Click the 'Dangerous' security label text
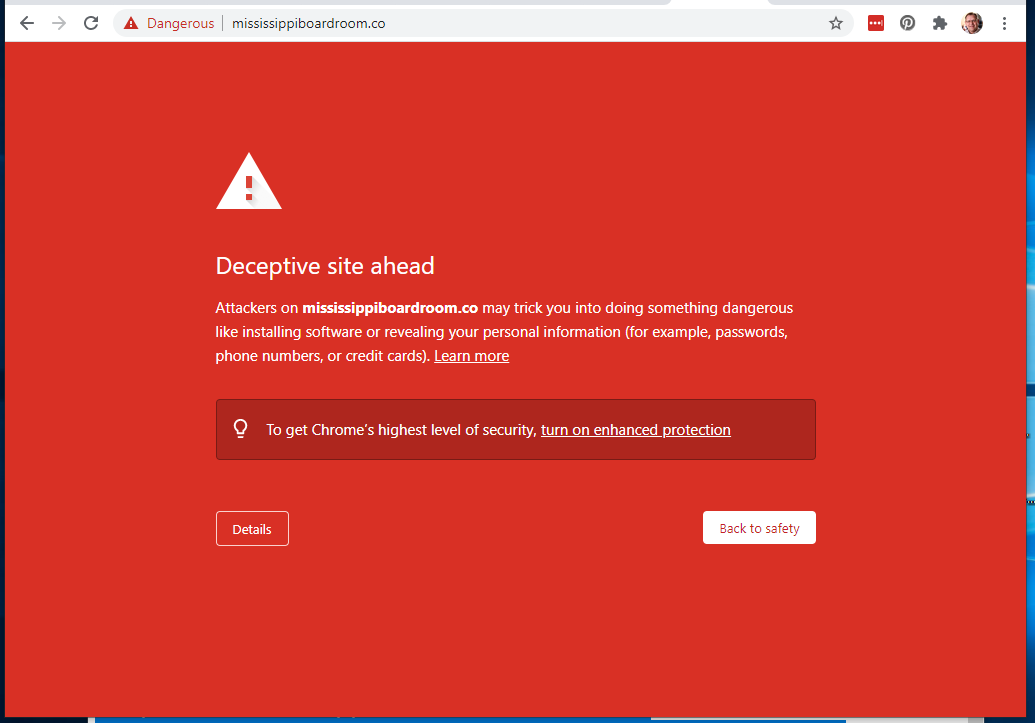1035x723 pixels. tap(180, 23)
